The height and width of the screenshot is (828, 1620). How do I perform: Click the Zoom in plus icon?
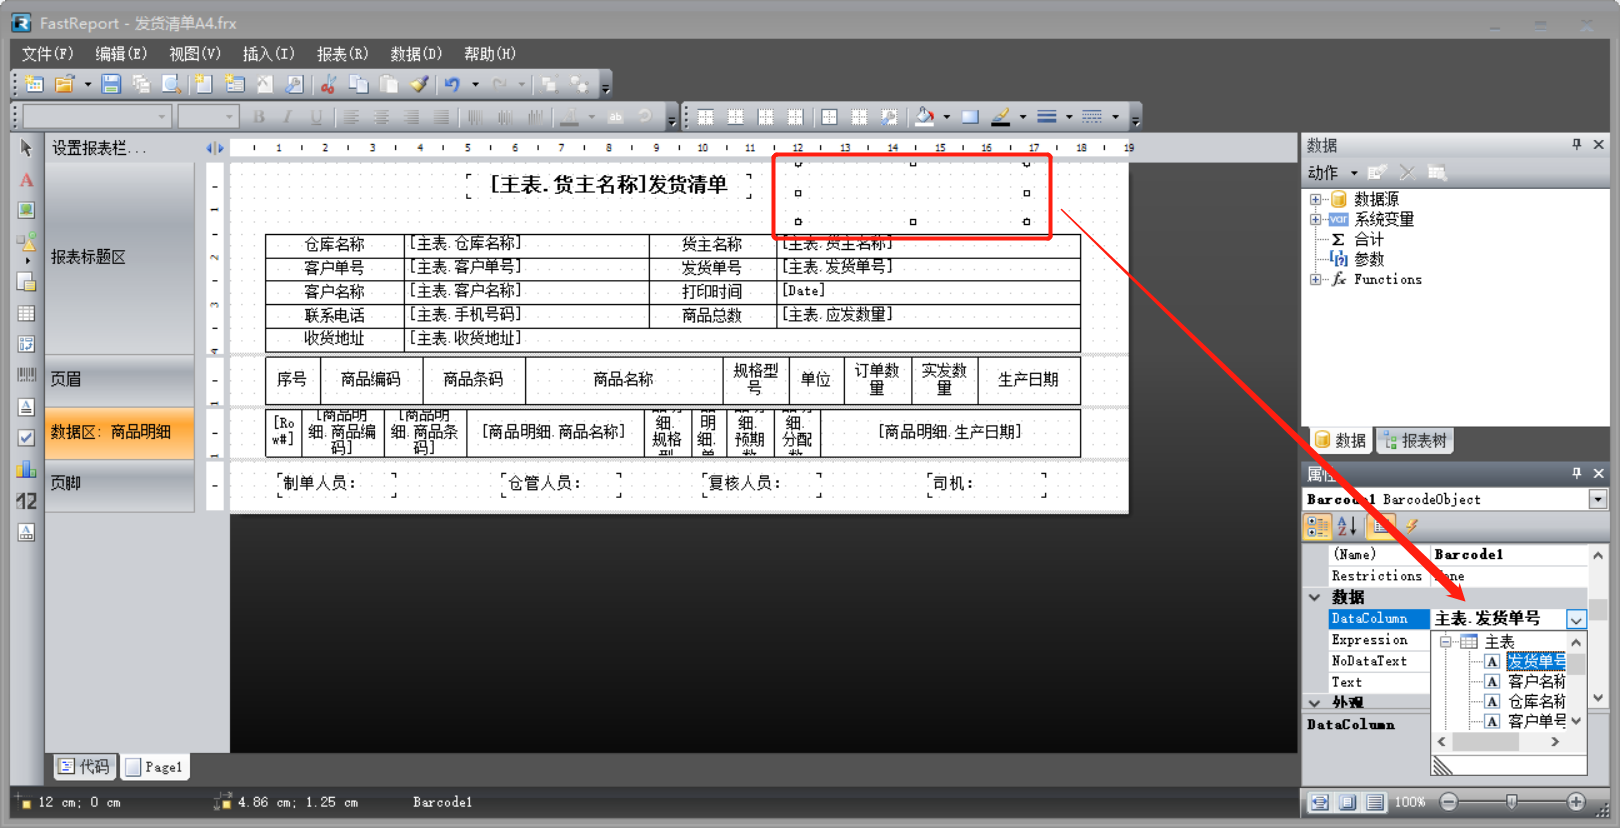1576,802
